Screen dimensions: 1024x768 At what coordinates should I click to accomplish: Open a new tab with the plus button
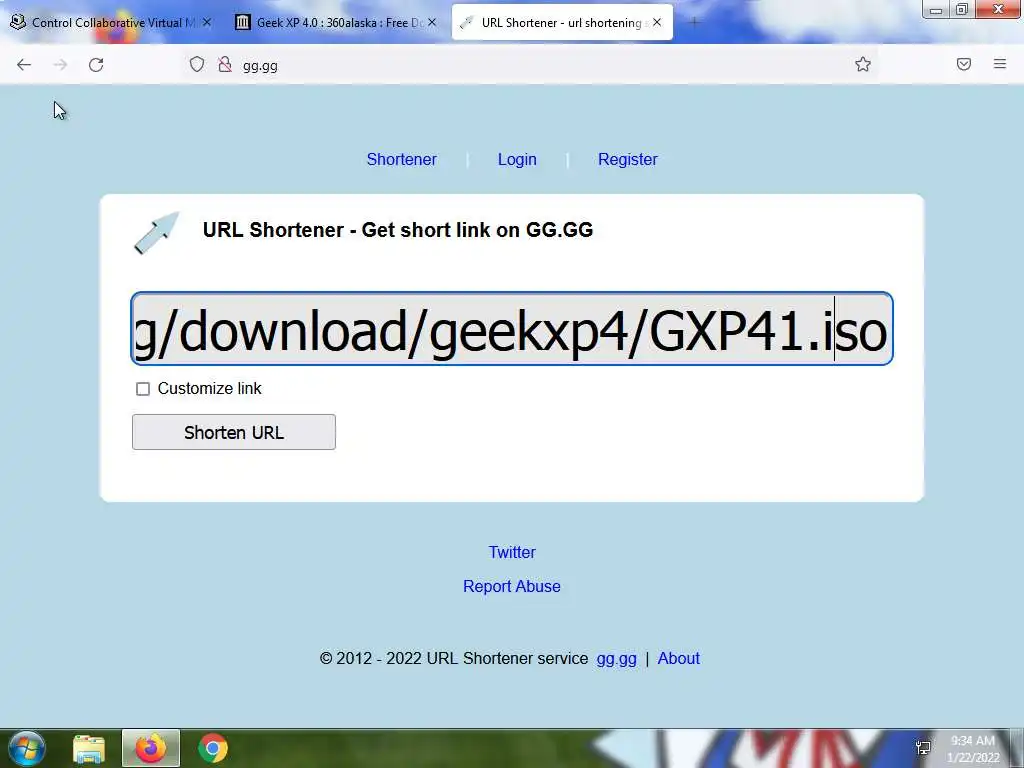tap(694, 23)
